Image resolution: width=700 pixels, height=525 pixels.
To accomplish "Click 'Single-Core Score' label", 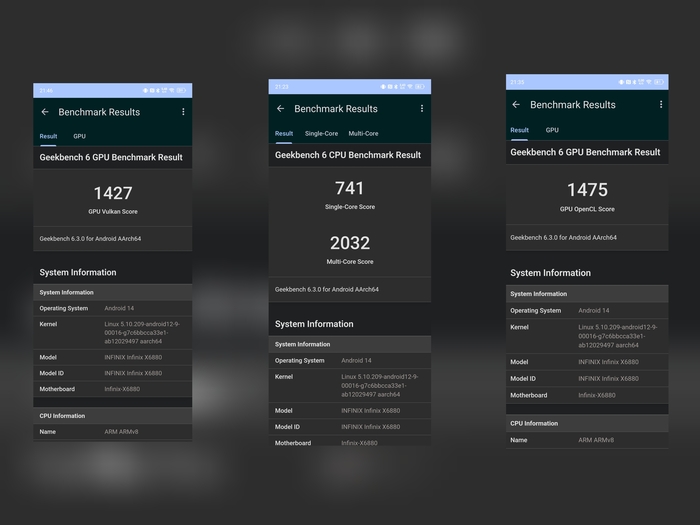I will pyautogui.click(x=350, y=207).
